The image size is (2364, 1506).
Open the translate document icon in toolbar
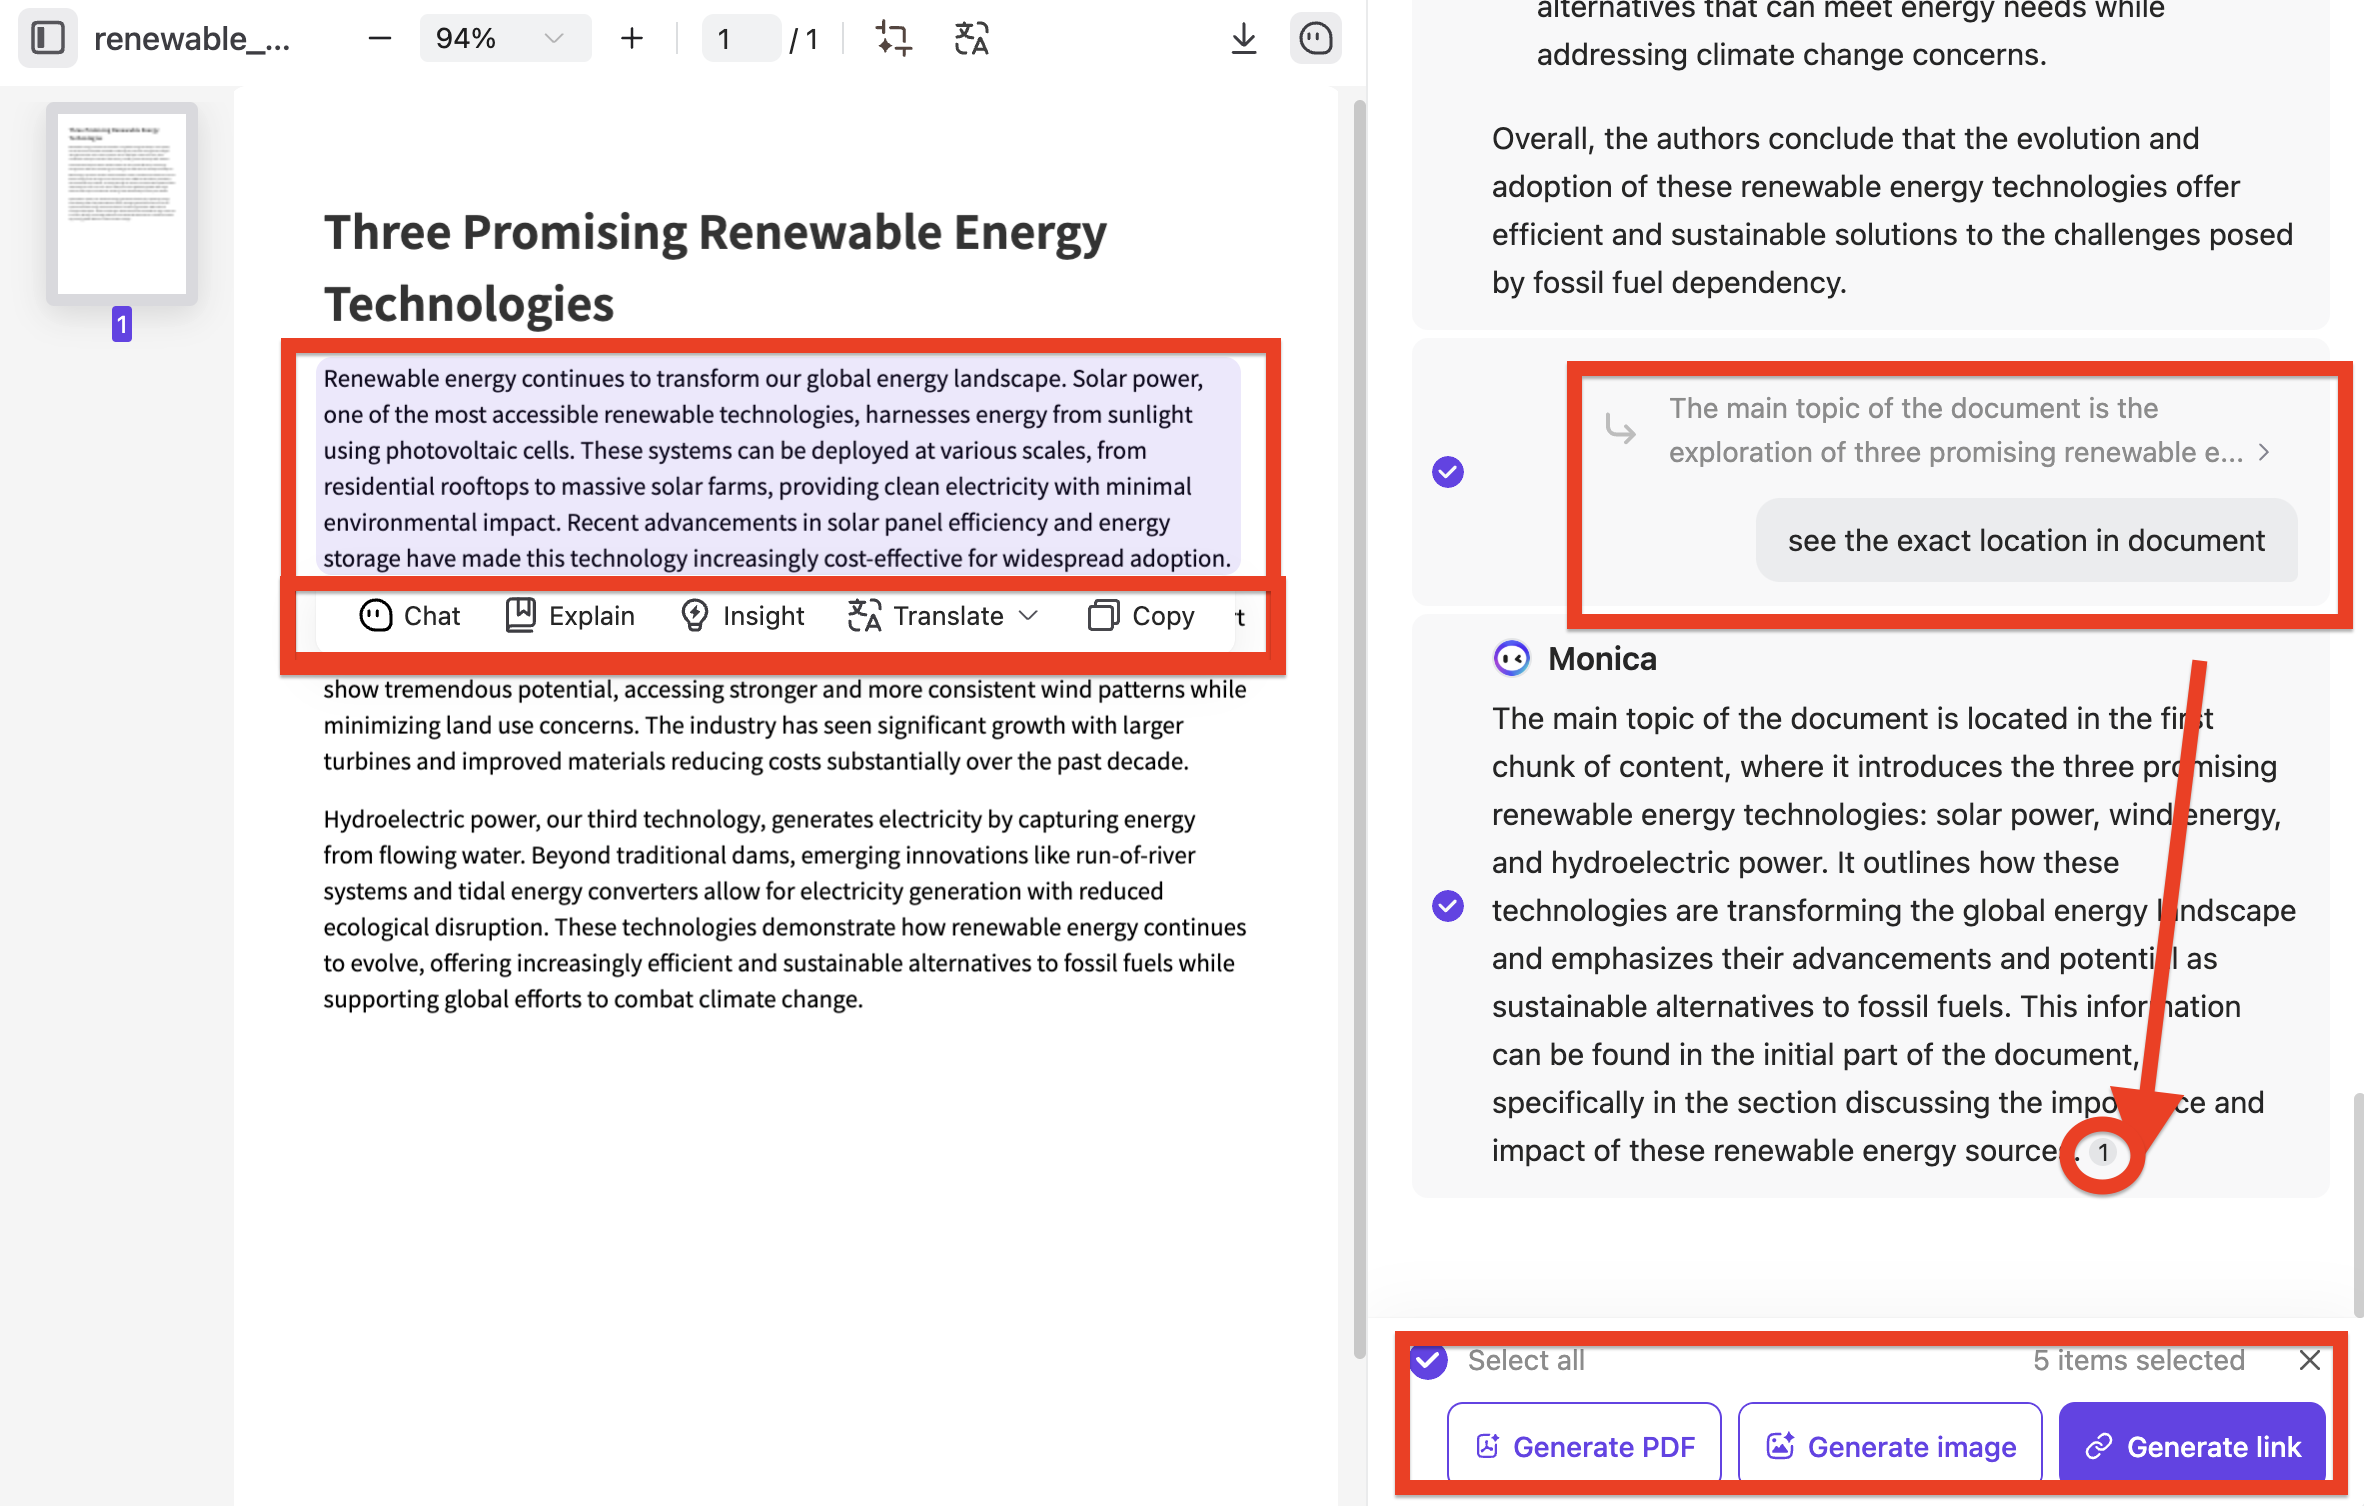(971, 39)
